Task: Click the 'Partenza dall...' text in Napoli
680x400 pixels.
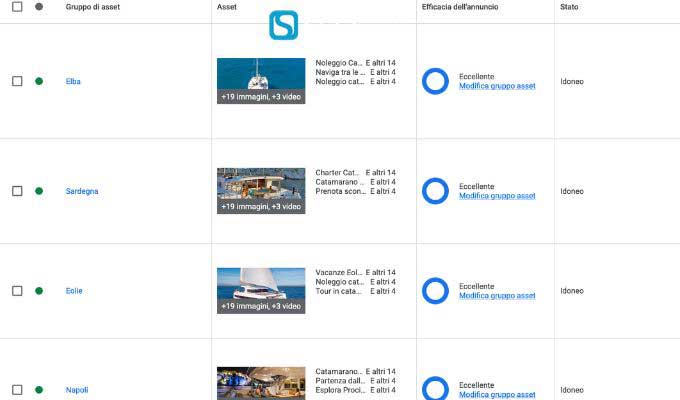Action: coord(340,380)
